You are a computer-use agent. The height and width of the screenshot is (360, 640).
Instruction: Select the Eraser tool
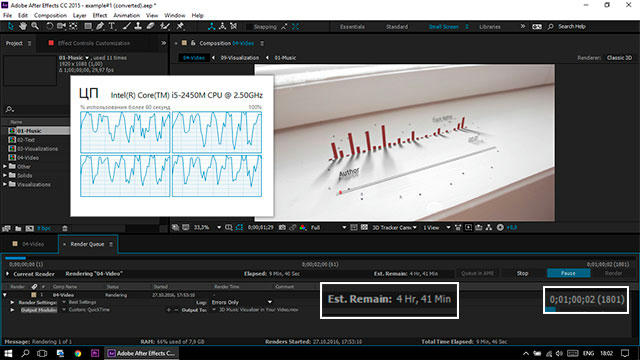coord(151,26)
